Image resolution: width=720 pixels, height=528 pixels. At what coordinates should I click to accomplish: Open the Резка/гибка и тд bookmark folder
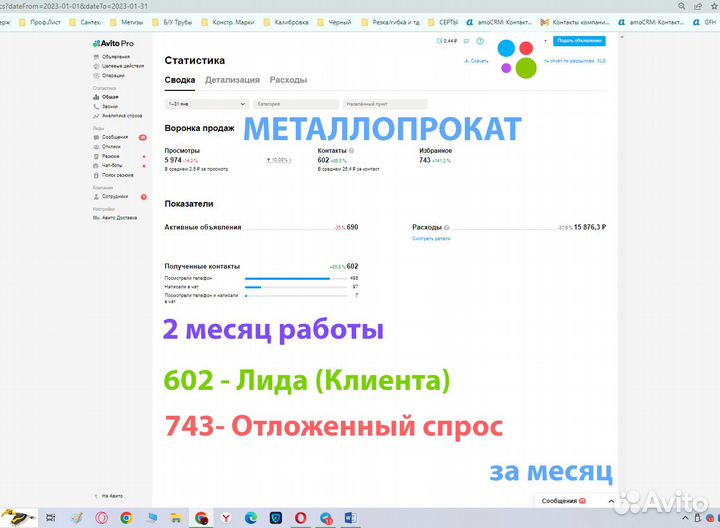pyautogui.click(x=390, y=22)
